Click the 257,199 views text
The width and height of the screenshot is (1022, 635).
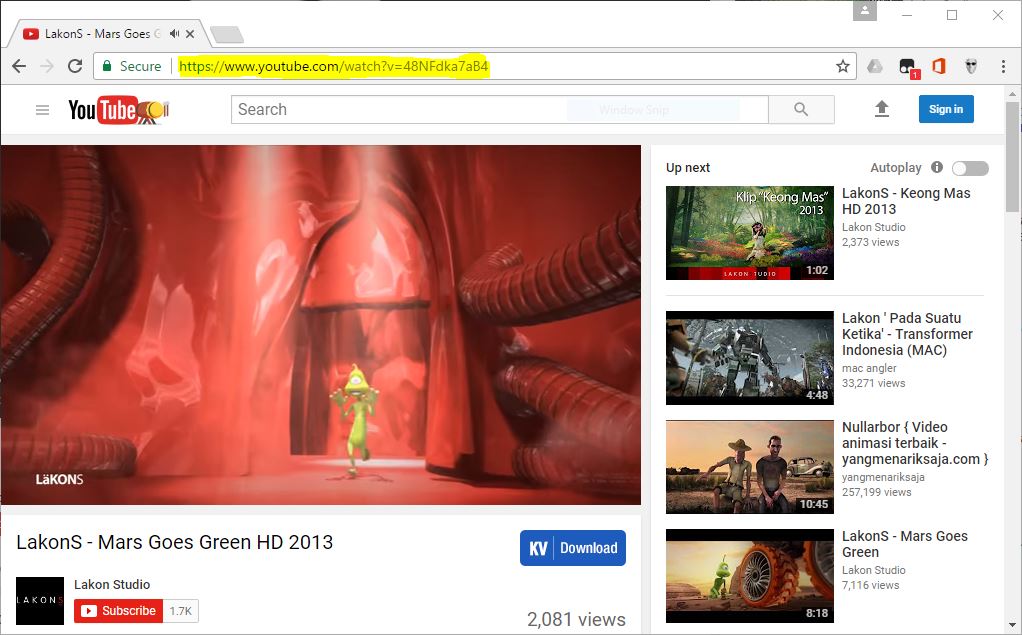tap(877, 492)
